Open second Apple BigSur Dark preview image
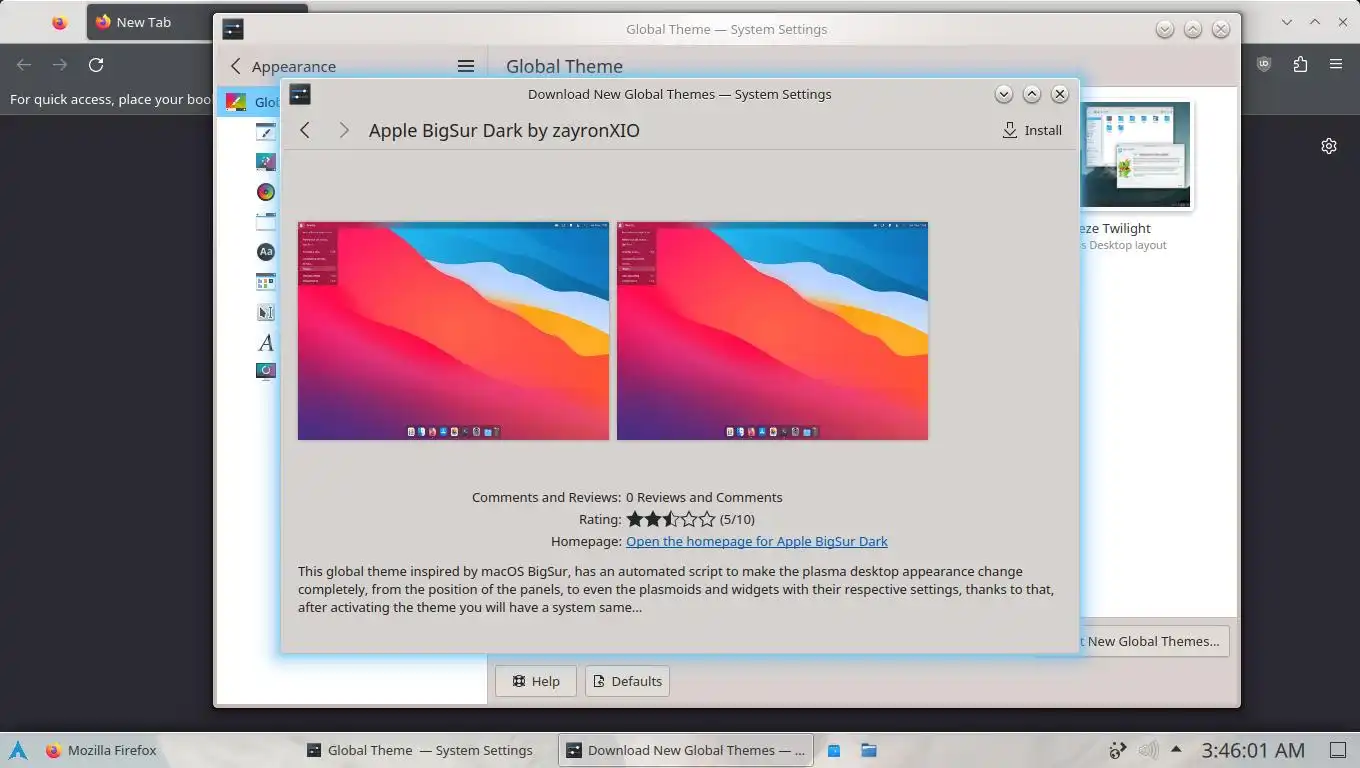Image resolution: width=1360 pixels, height=768 pixels. [772, 331]
